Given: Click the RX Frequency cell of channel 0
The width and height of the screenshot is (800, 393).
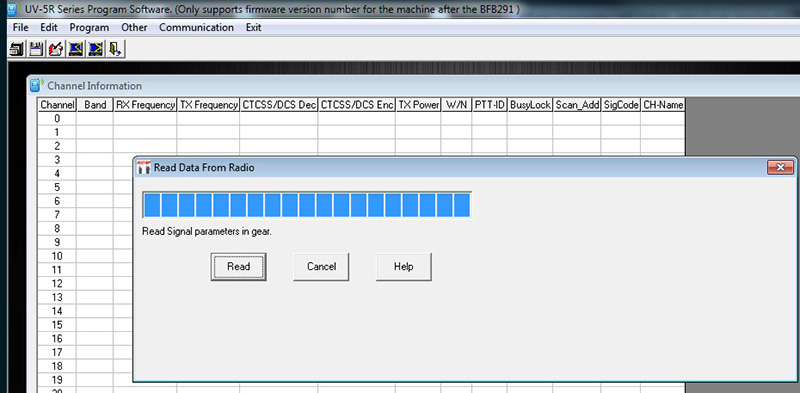Looking at the screenshot, I should (x=145, y=118).
